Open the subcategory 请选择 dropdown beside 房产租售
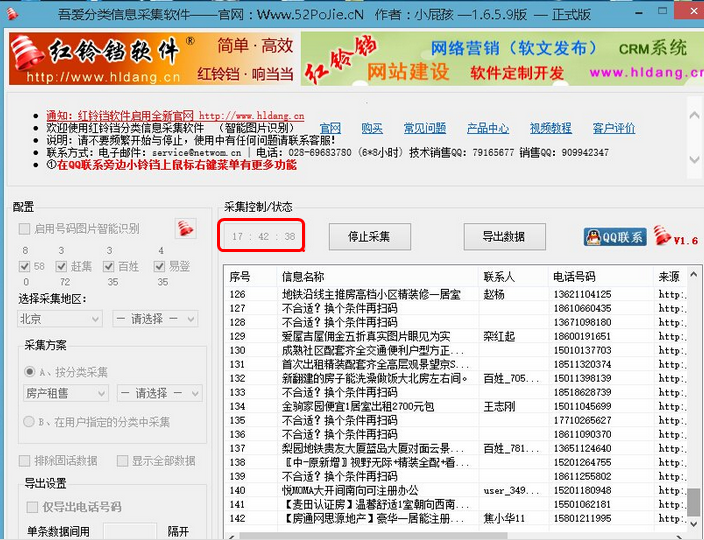 click(x=160, y=393)
